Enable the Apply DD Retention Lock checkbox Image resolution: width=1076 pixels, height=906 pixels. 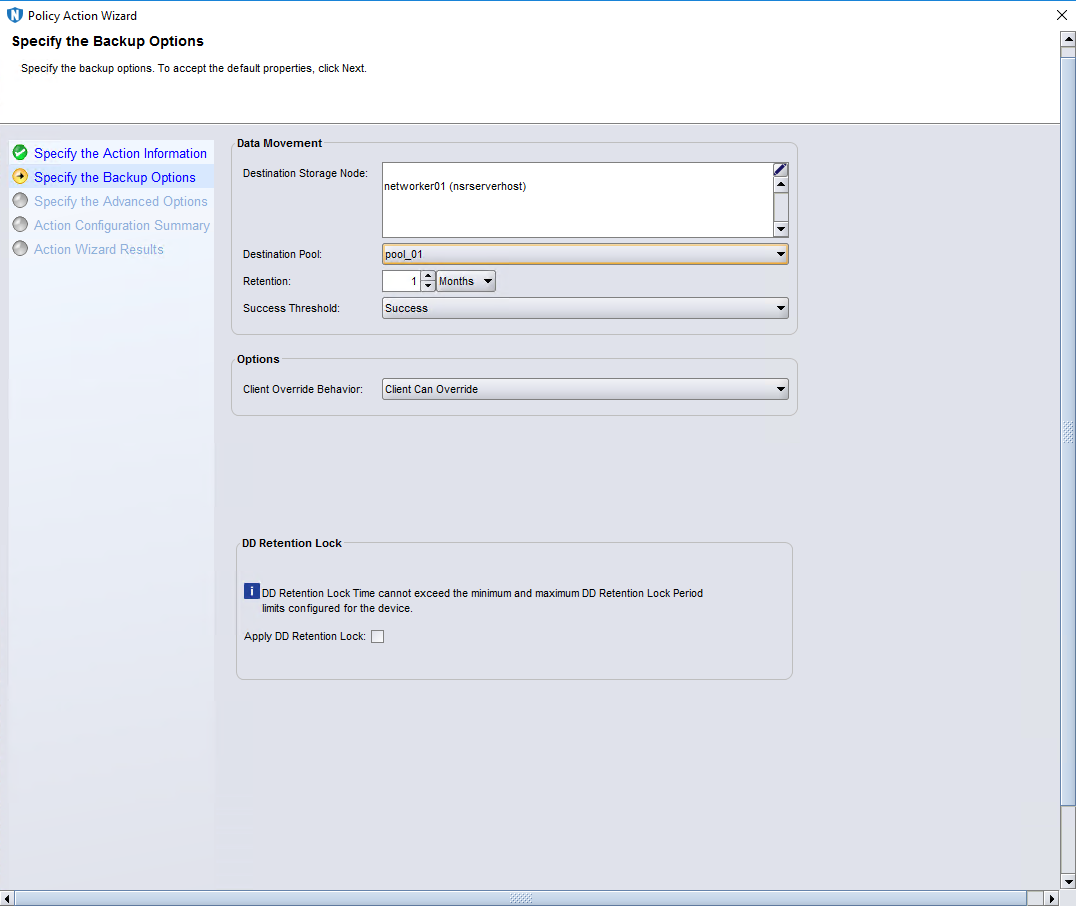(x=377, y=637)
